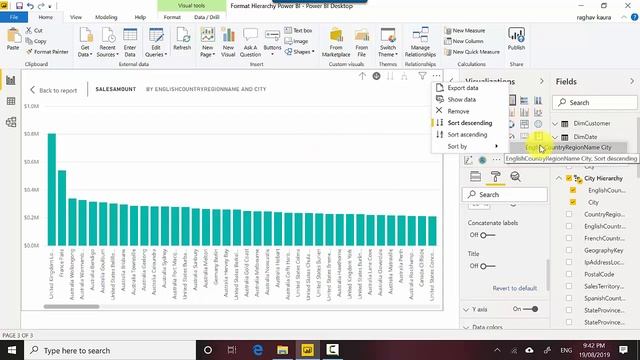Click Revert to default link

coord(514,288)
